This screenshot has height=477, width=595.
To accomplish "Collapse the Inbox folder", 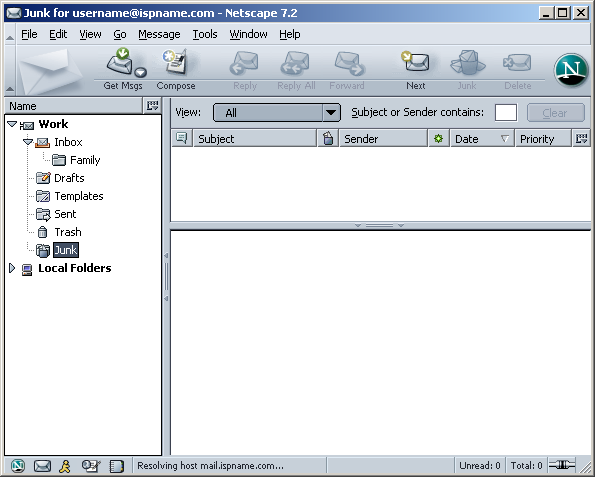I will pyautogui.click(x=28, y=142).
